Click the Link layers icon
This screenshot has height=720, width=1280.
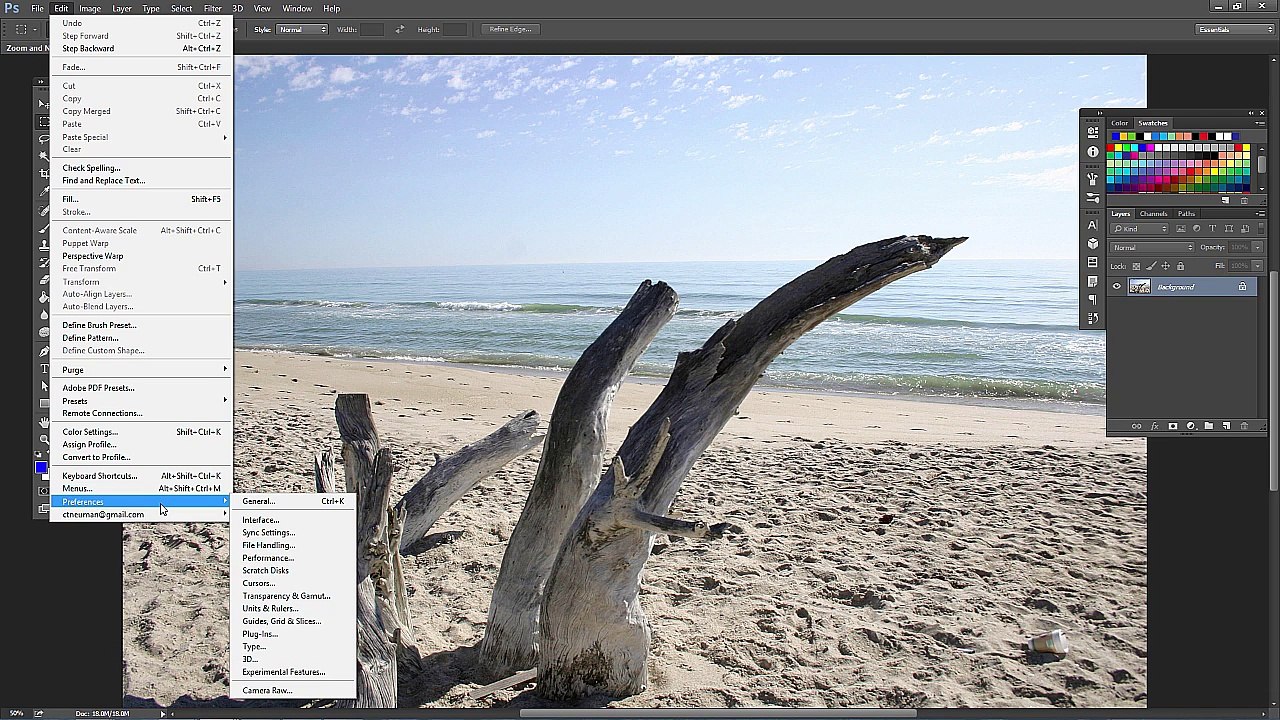1136,426
